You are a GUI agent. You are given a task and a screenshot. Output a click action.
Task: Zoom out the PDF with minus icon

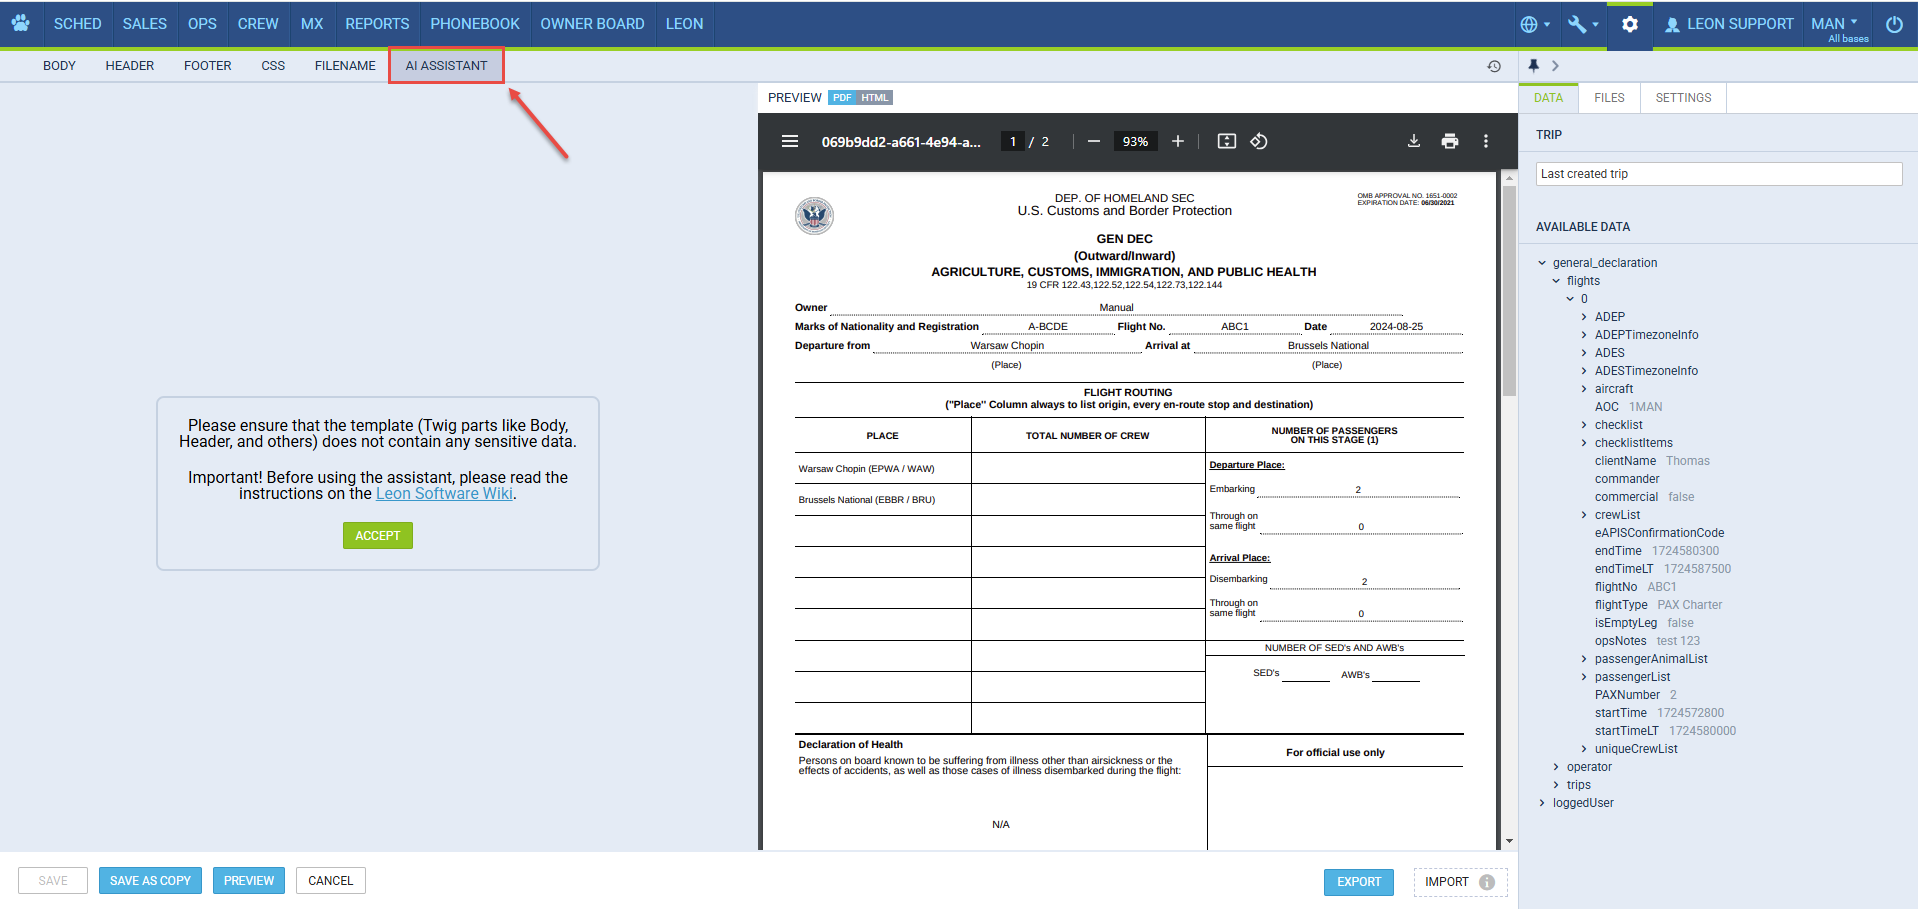pyautogui.click(x=1094, y=141)
